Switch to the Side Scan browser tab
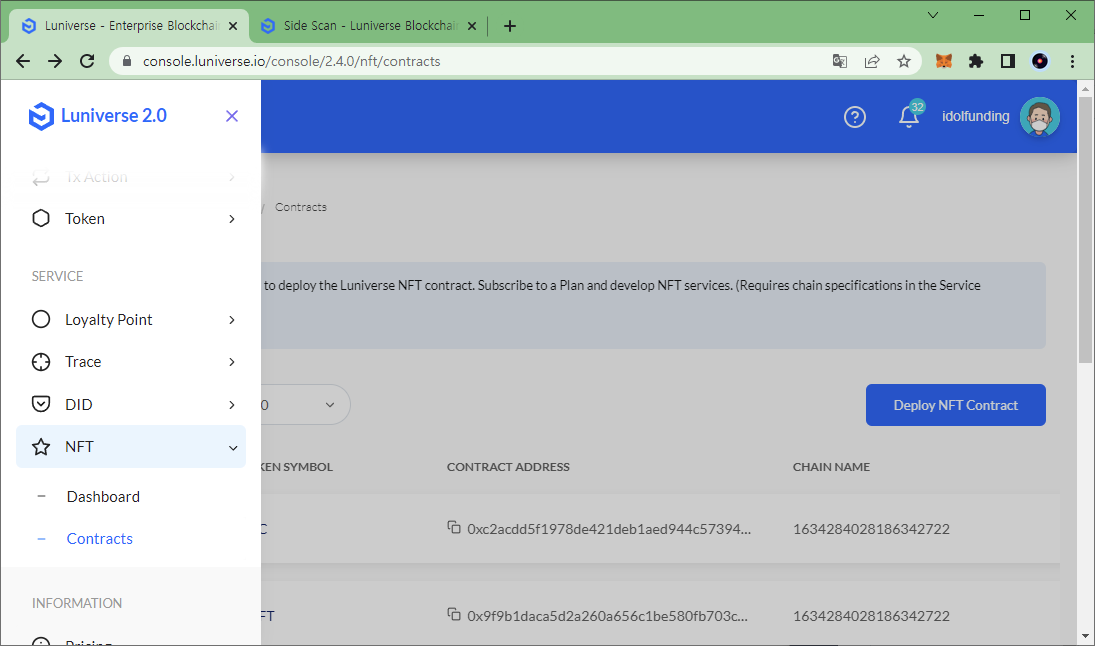The width and height of the screenshot is (1095, 646). 367,26
